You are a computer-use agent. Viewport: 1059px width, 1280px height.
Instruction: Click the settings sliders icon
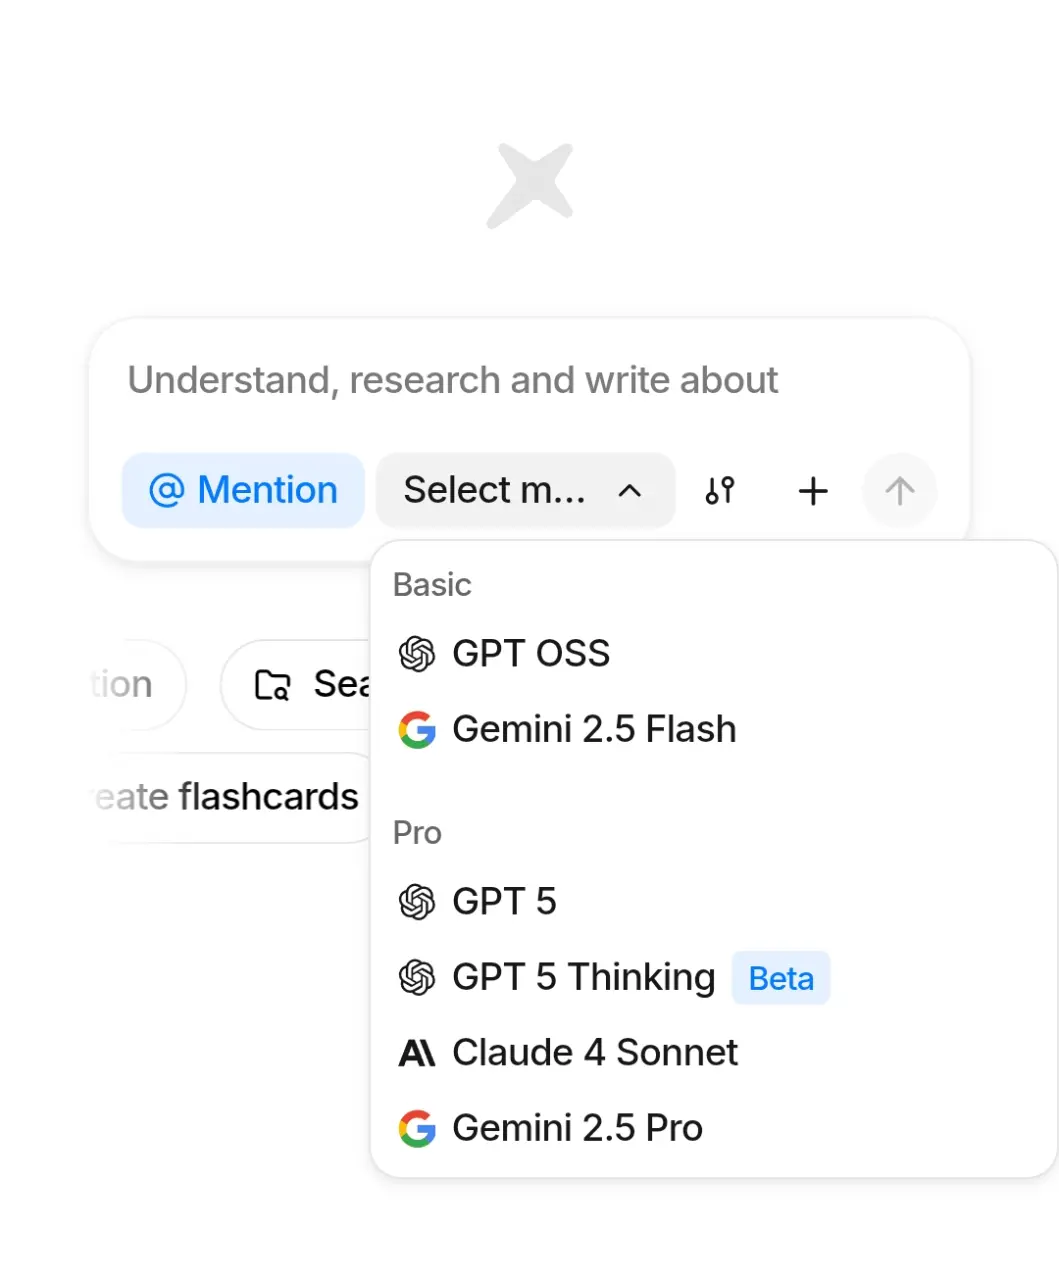point(720,490)
